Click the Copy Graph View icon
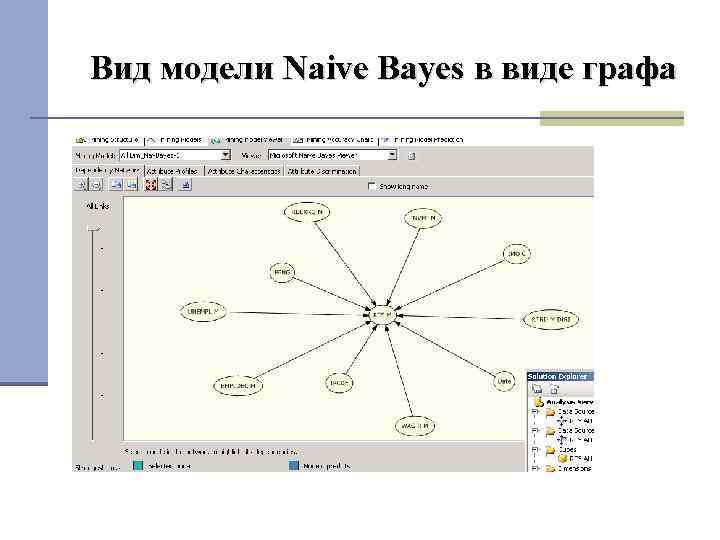720x540 pixels. point(117,185)
